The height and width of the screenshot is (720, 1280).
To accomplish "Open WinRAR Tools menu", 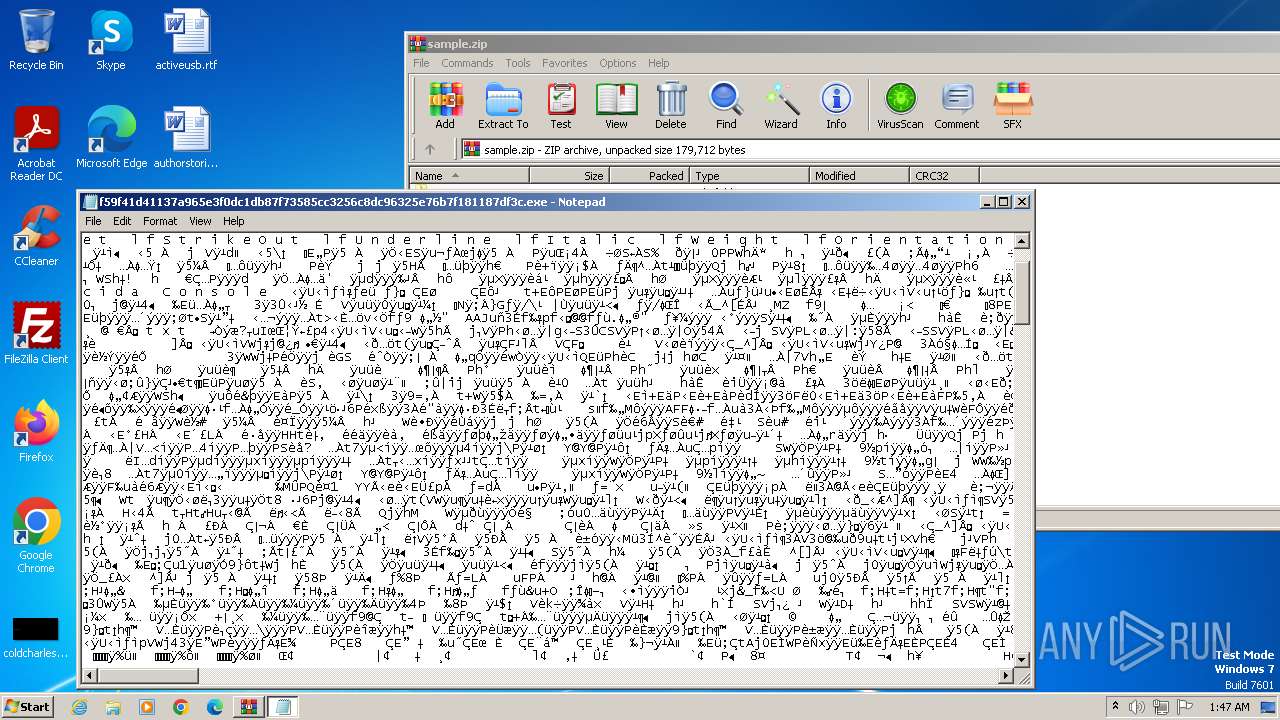I will [x=518, y=63].
